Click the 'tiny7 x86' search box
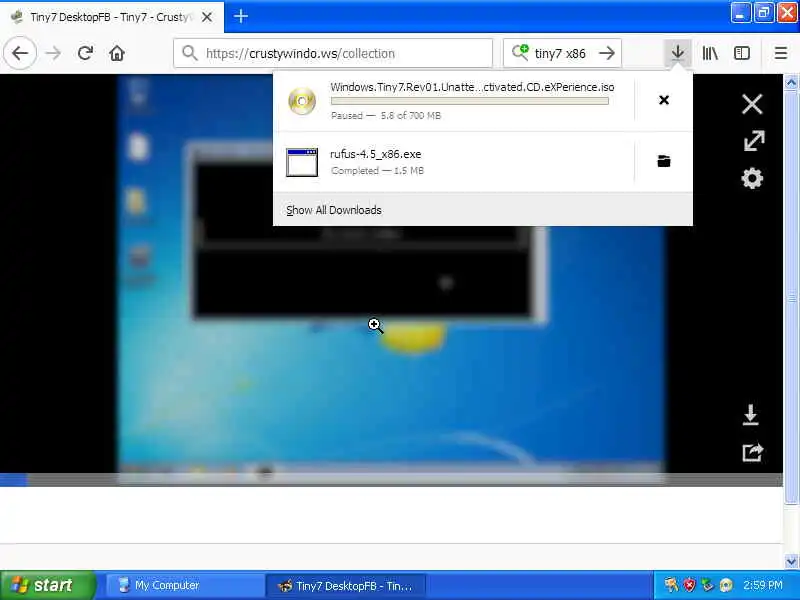This screenshot has width=800, height=600. coord(562,53)
